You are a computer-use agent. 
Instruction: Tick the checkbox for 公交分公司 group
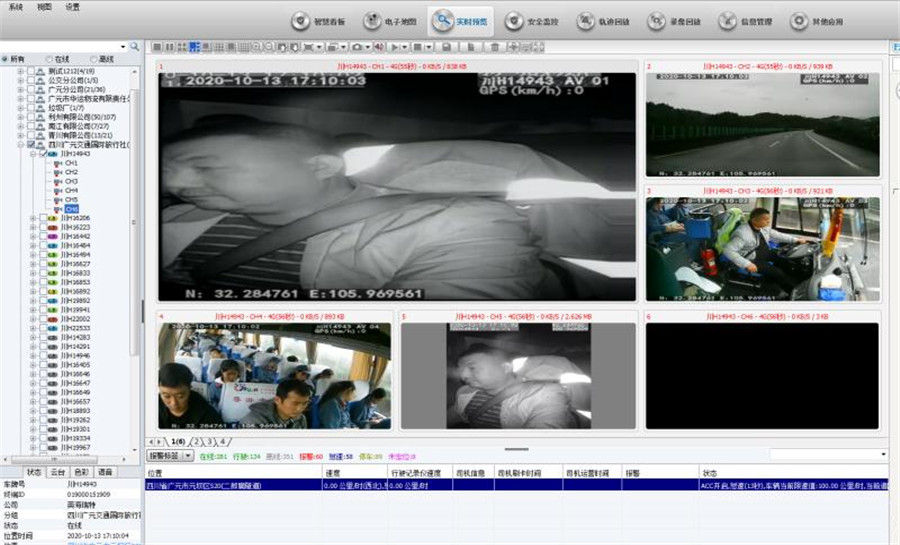click(32, 81)
